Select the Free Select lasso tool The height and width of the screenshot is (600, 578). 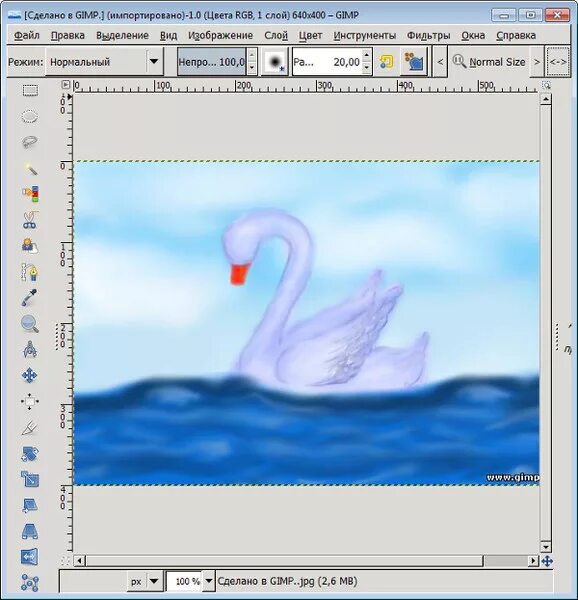click(29, 143)
